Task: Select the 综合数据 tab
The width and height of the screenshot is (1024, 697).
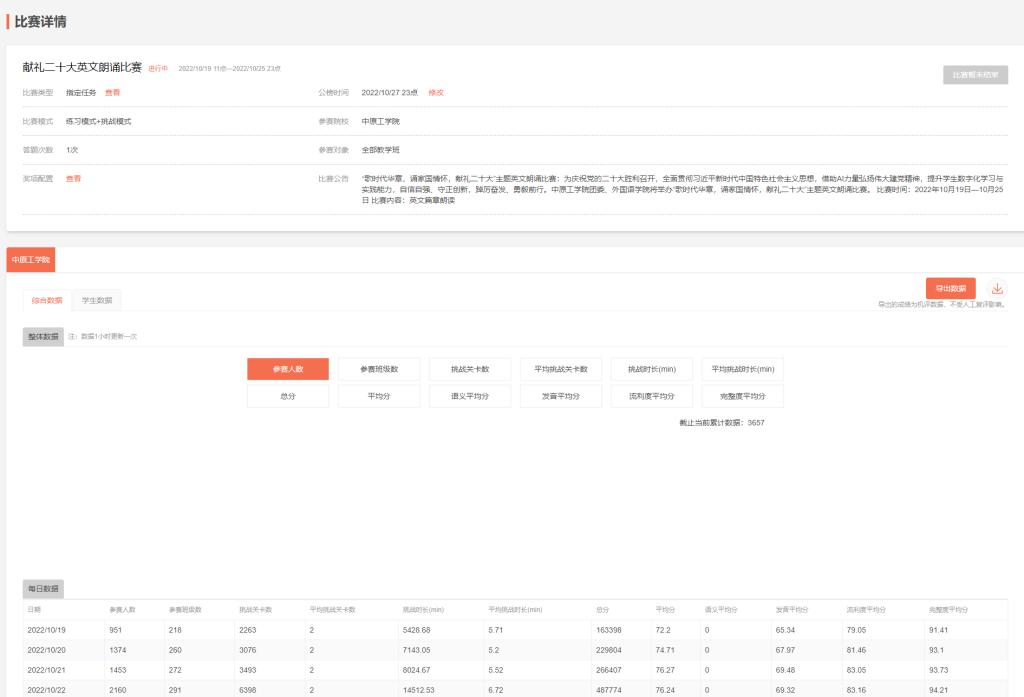Action: point(47,300)
